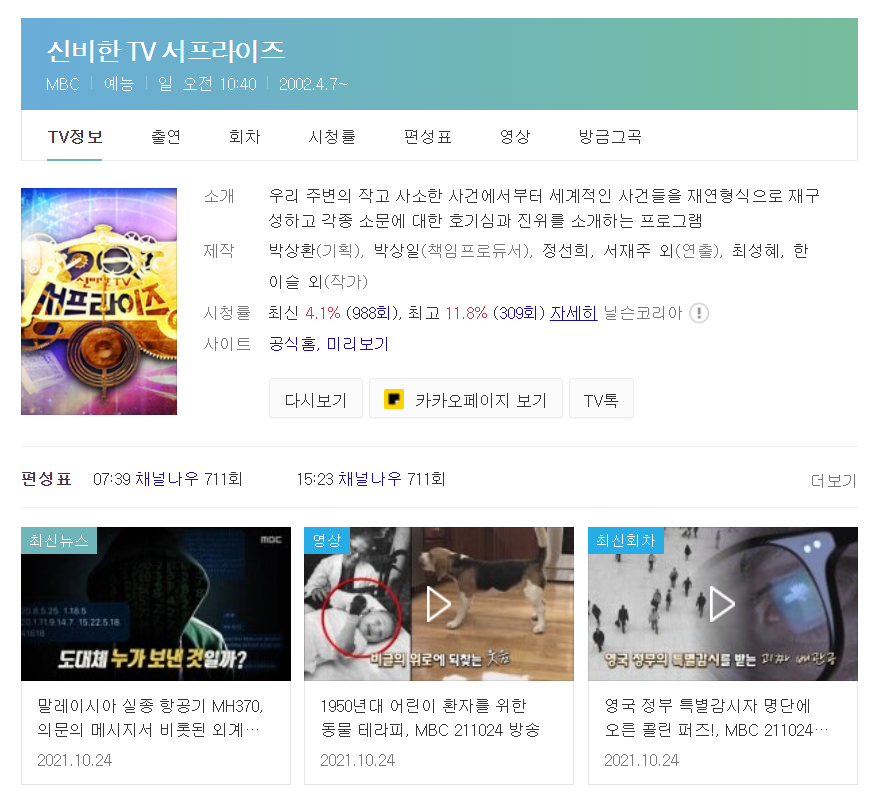Click 채널나우 link at 07:39
The image size is (881, 805).
coord(167,479)
